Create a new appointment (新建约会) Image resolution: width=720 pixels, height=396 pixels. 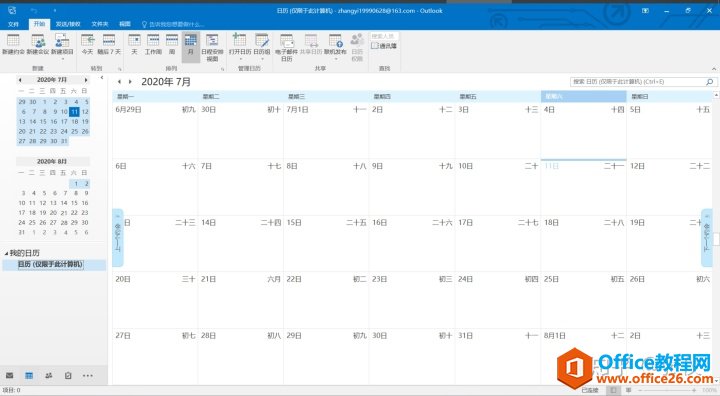click(13, 44)
